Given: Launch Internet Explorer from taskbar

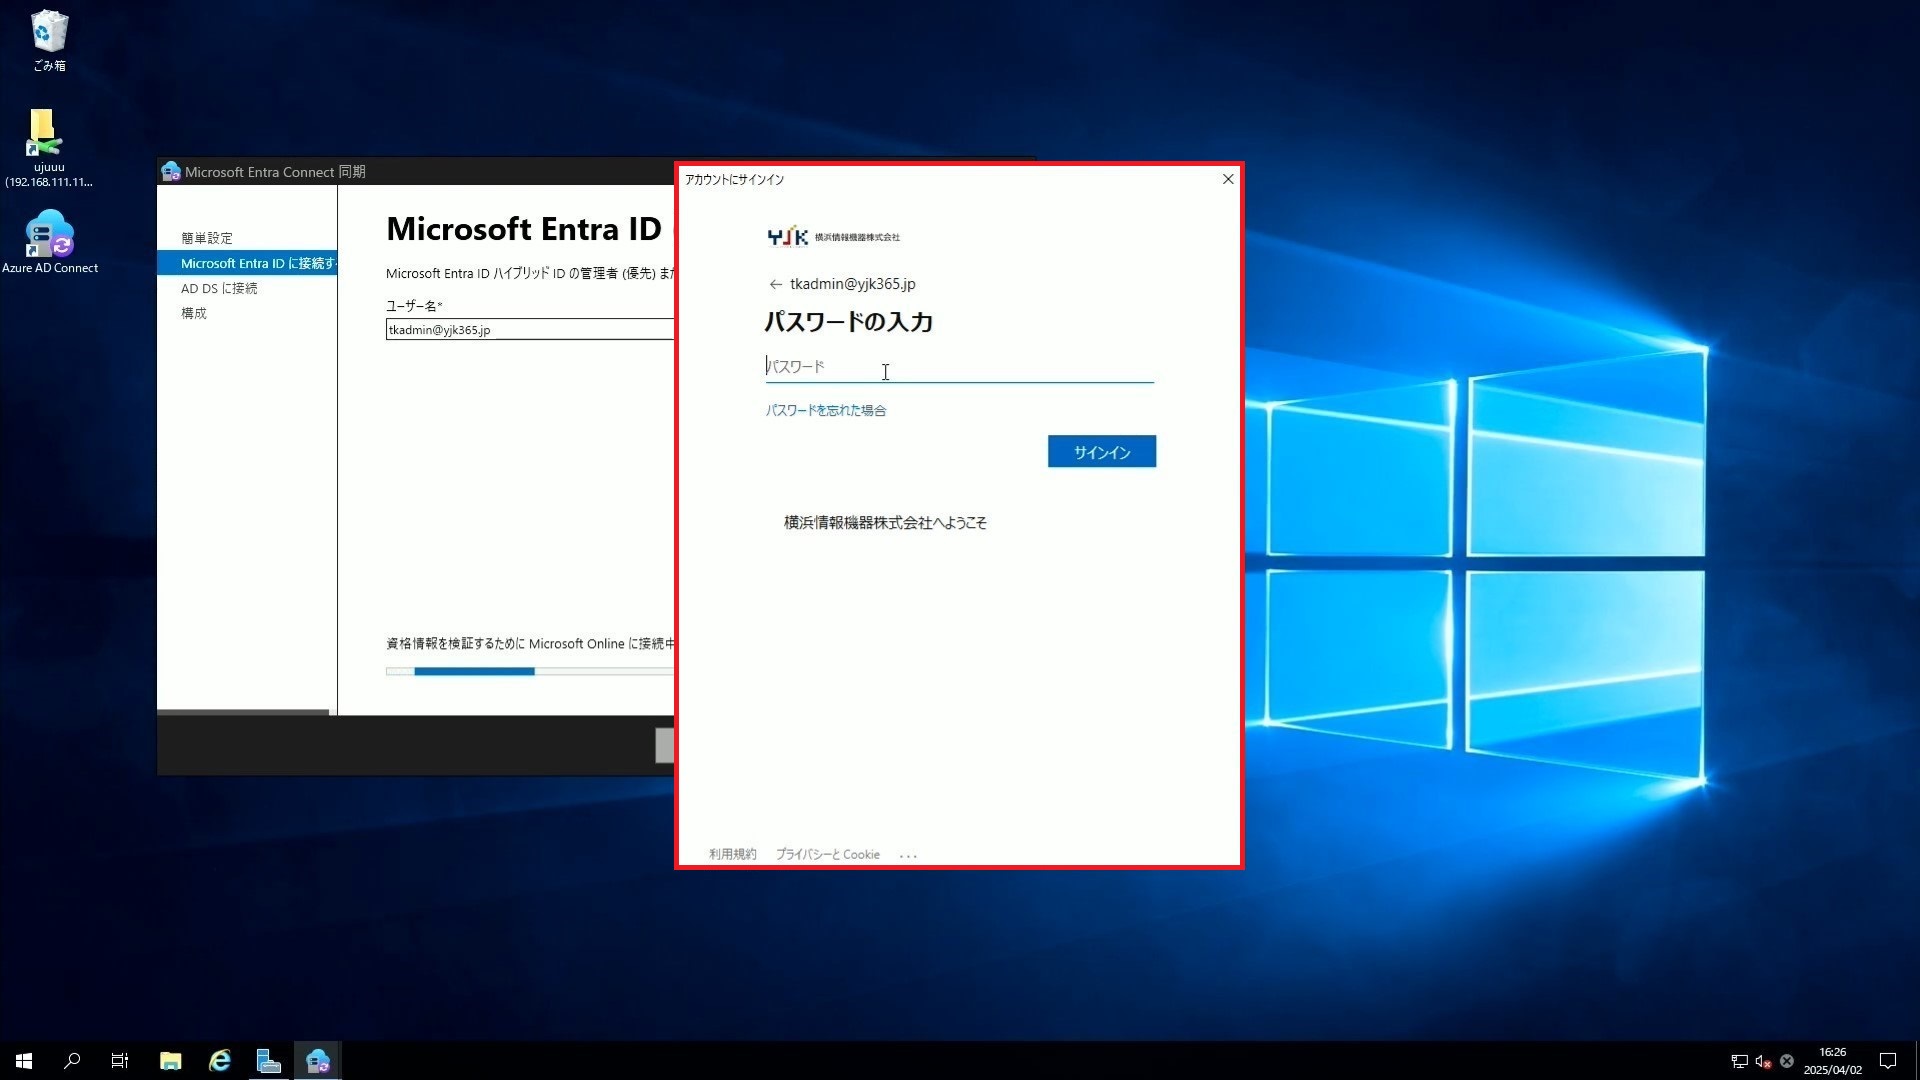Looking at the screenshot, I should (x=220, y=1061).
